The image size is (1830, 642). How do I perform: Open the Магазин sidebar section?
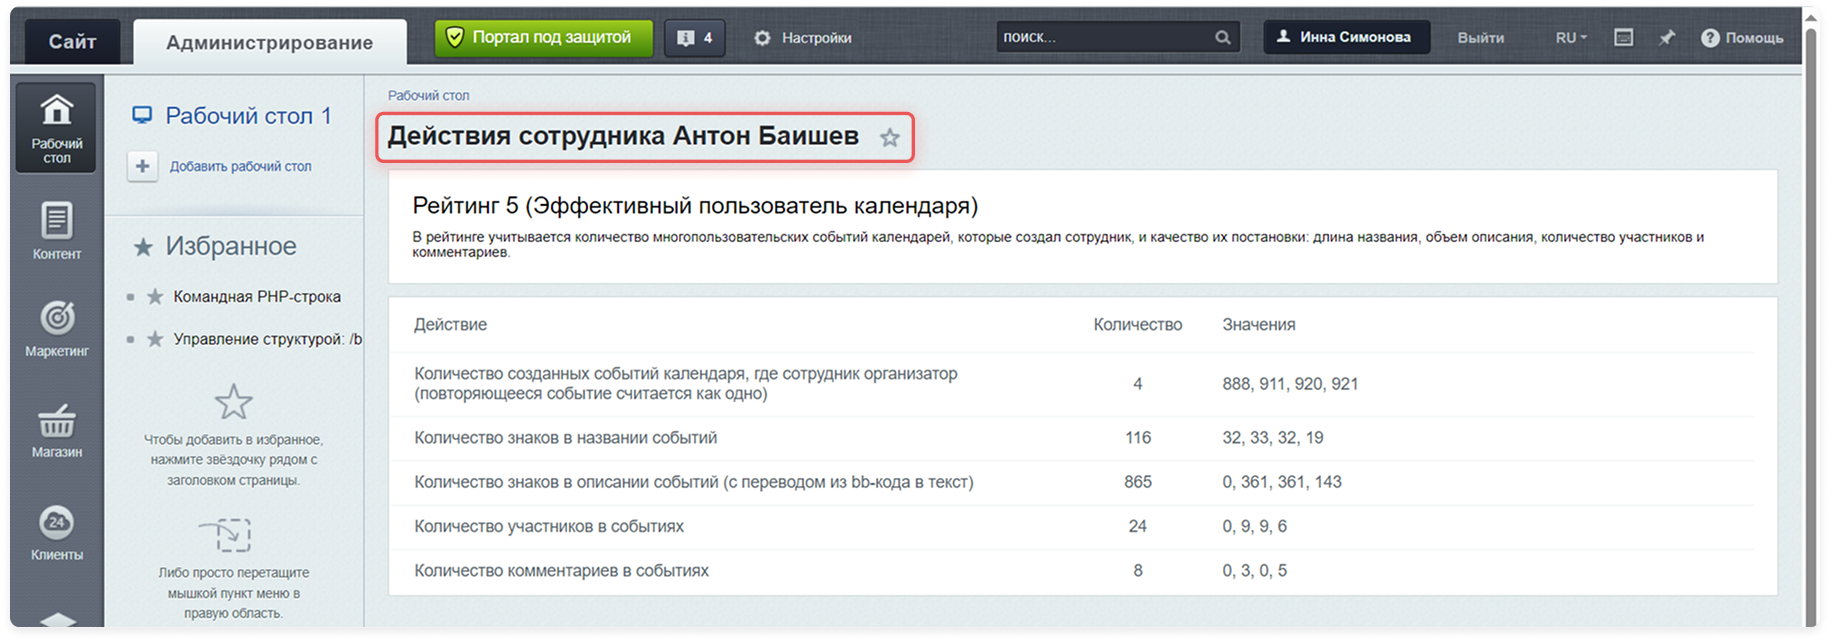57,430
